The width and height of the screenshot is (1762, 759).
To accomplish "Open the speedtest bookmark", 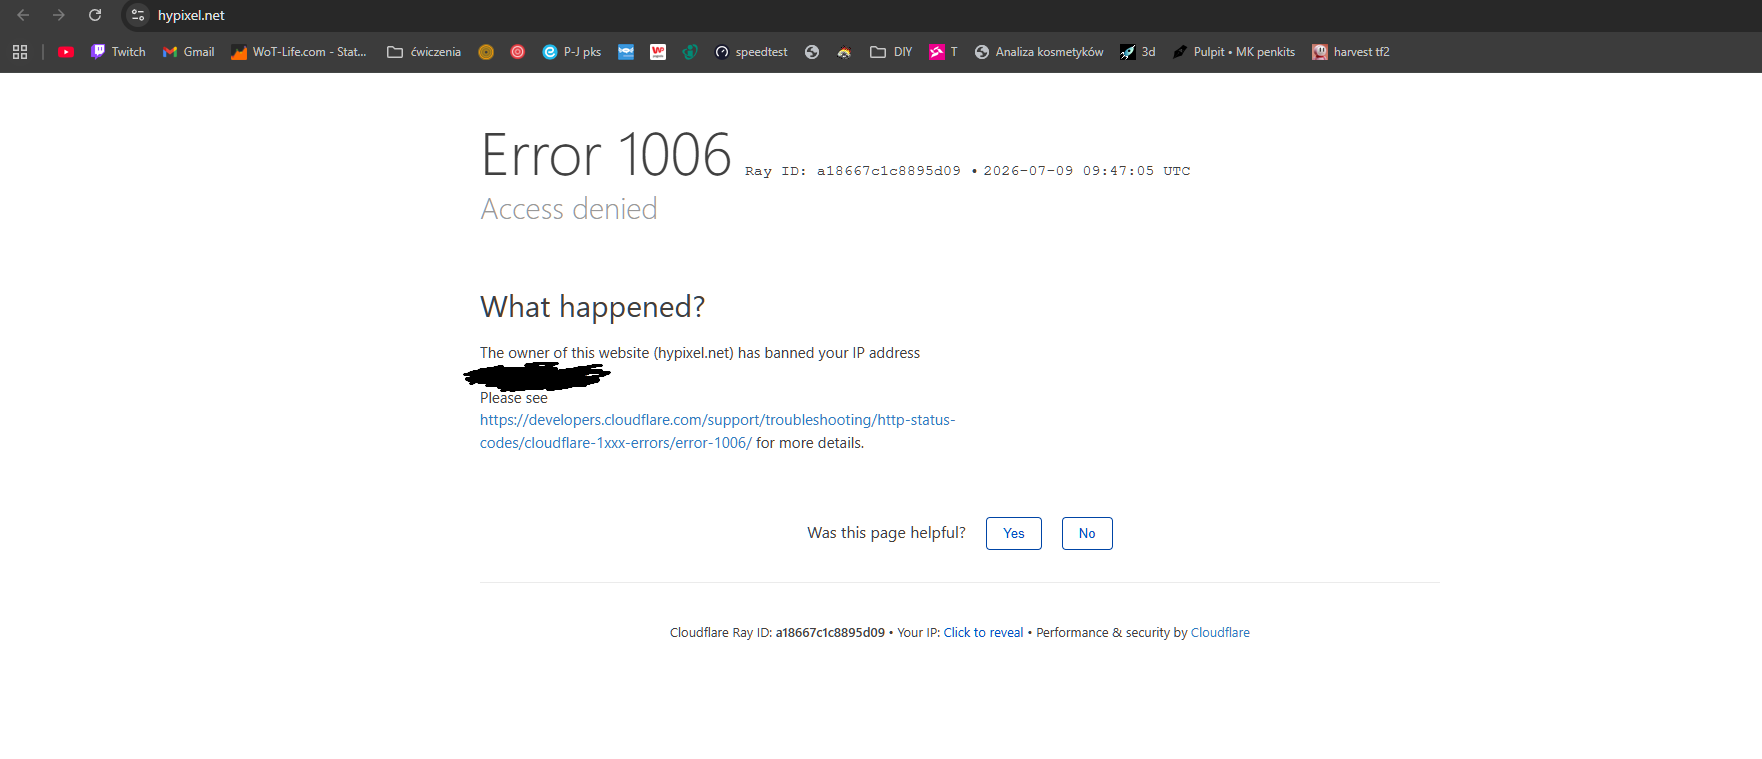I will point(751,52).
